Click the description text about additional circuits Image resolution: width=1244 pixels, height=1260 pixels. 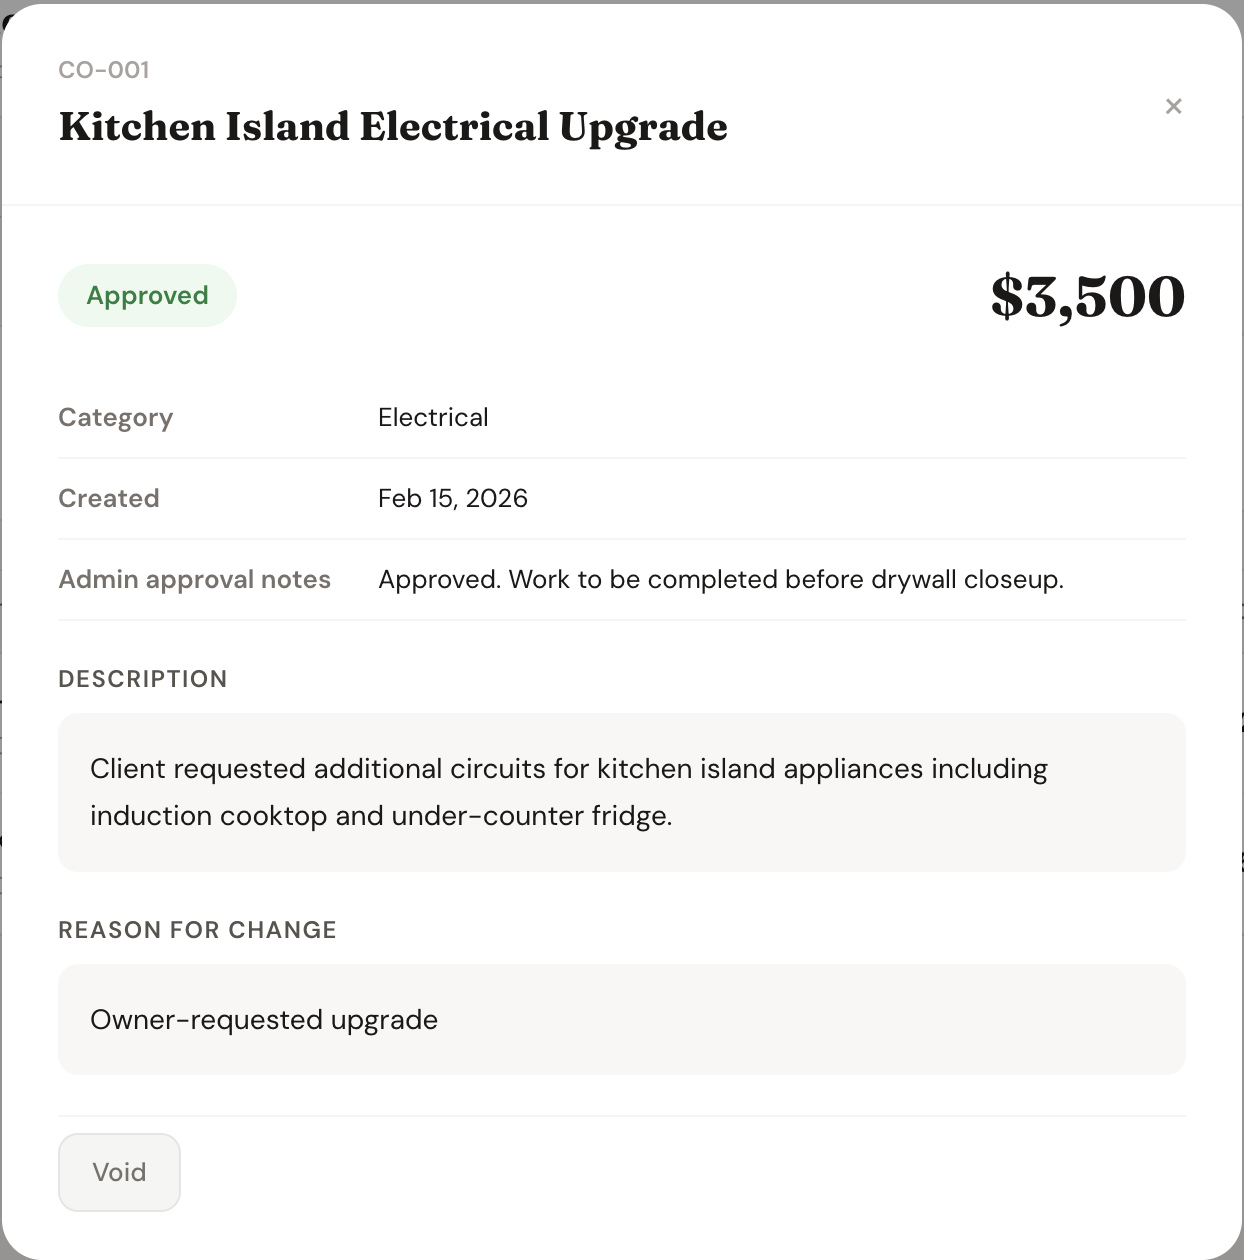568,769
